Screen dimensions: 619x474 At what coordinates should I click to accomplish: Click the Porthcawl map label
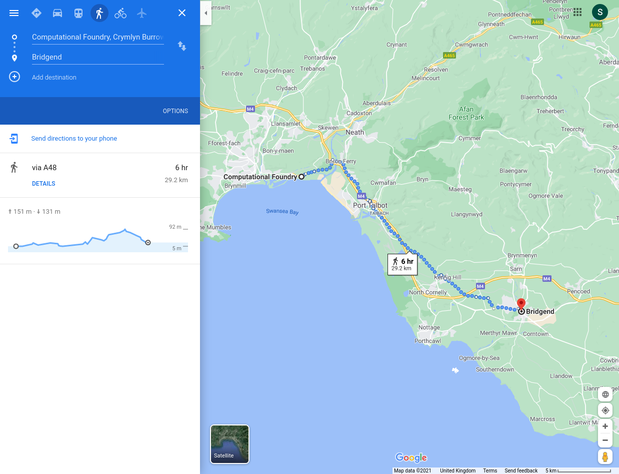(x=428, y=341)
